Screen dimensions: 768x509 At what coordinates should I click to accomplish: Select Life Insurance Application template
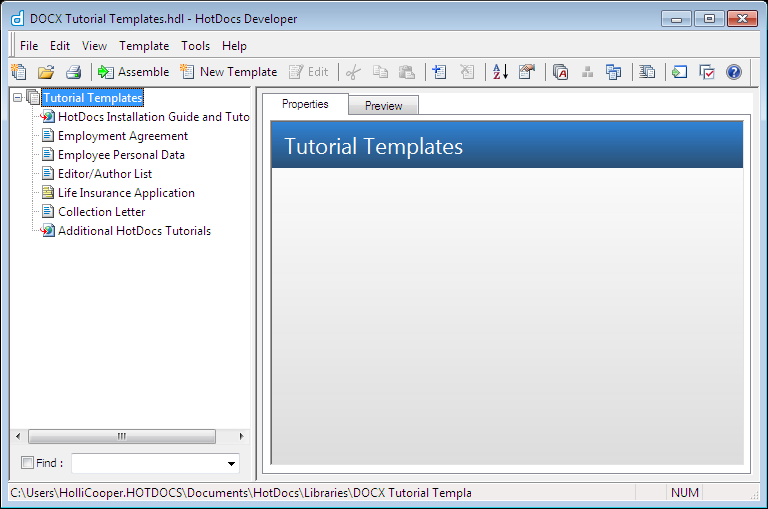coord(126,193)
